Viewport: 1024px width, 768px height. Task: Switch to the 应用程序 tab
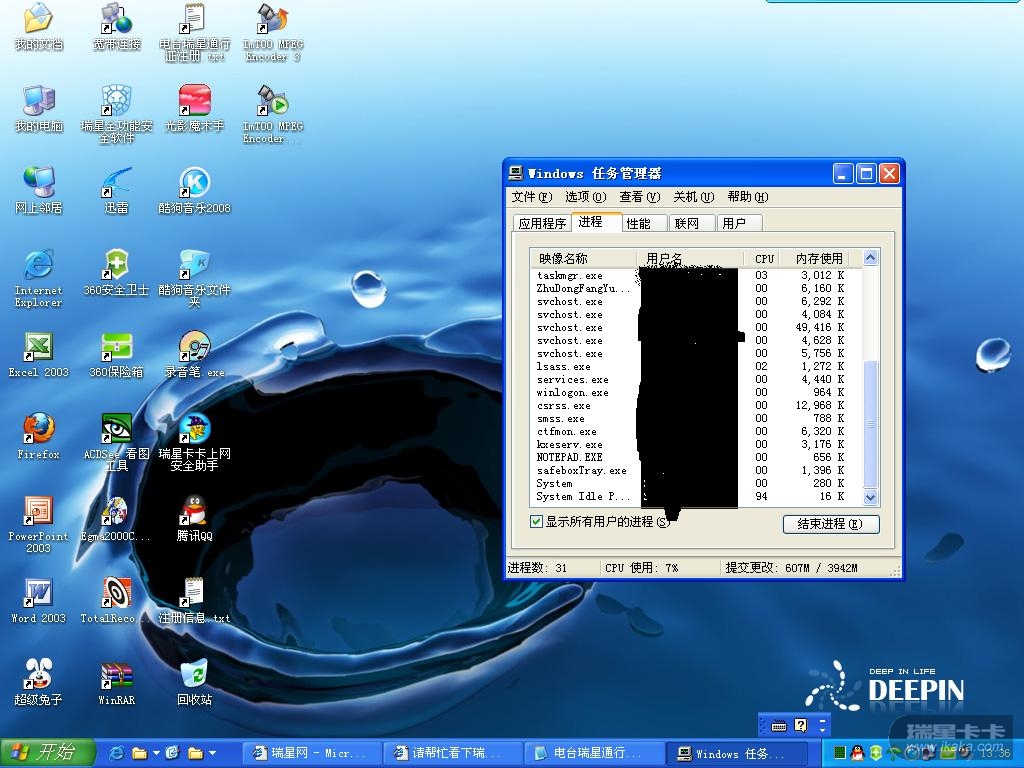coord(542,223)
